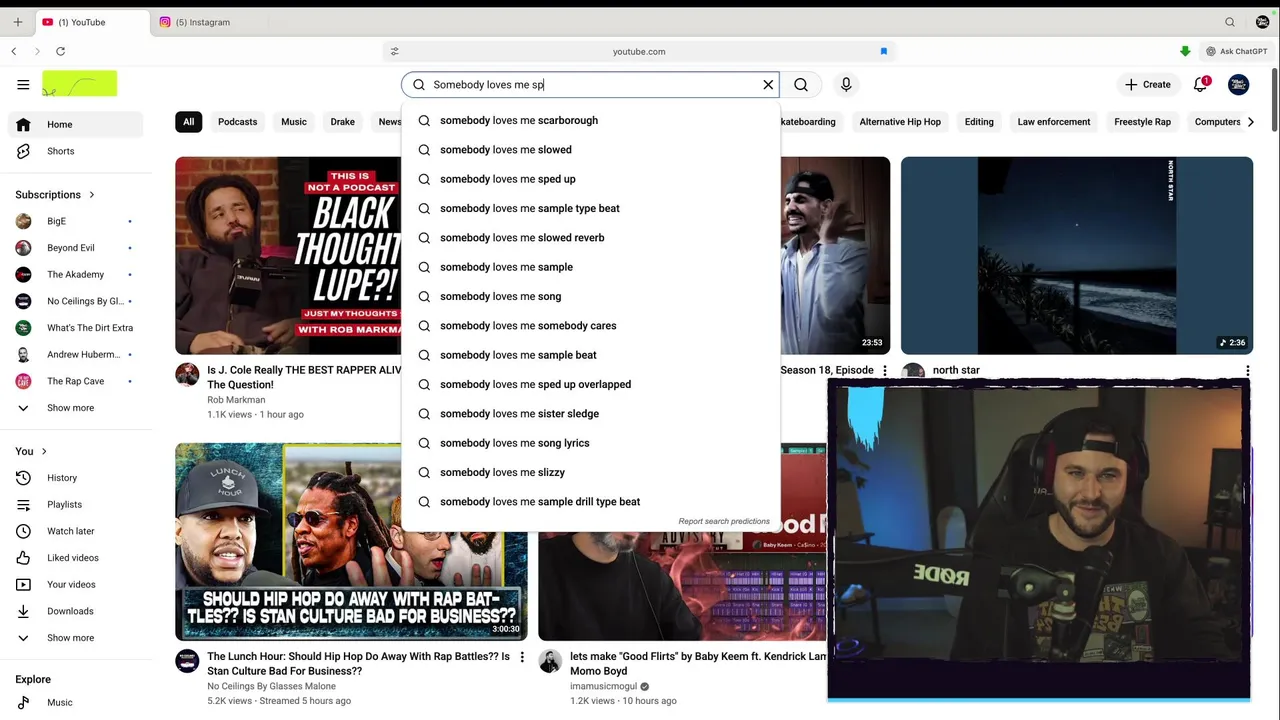Open the account avatar menu
This screenshot has width=1280, height=720.
[x=1238, y=85]
